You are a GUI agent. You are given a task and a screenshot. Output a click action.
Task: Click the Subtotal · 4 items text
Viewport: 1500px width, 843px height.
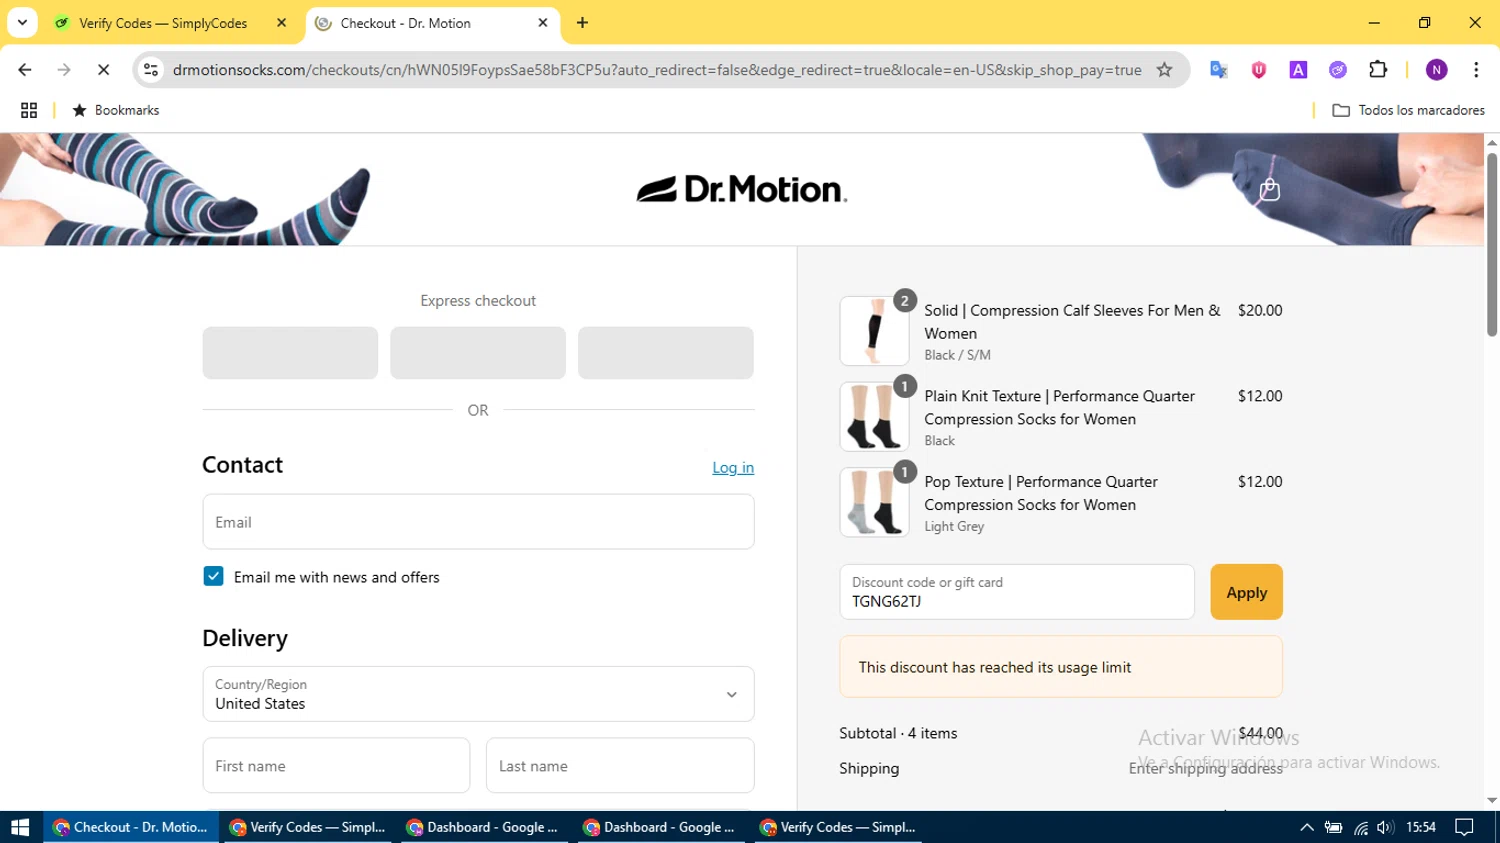898,733
